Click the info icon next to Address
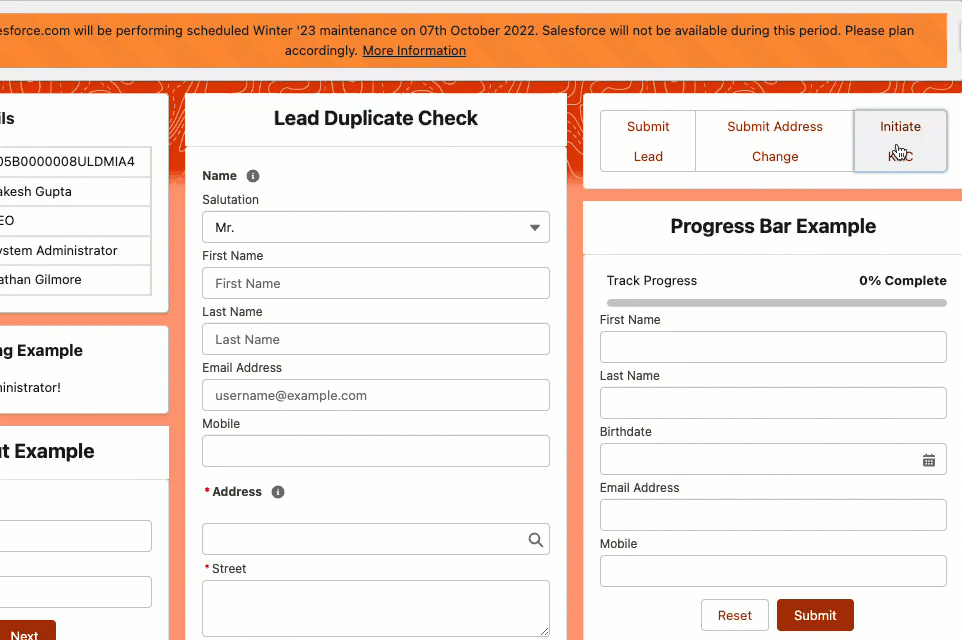This screenshot has width=962, height=640. pyautogui.click(x=278, y=491)
